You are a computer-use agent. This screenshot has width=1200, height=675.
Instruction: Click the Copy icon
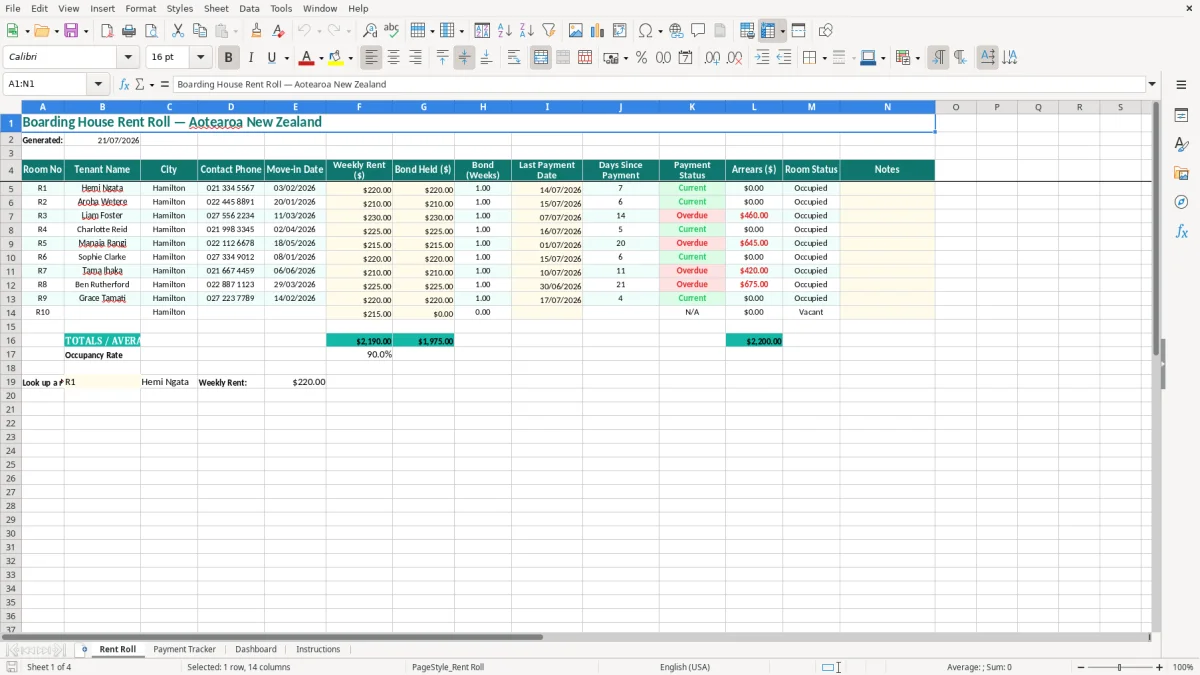point(200,31)
